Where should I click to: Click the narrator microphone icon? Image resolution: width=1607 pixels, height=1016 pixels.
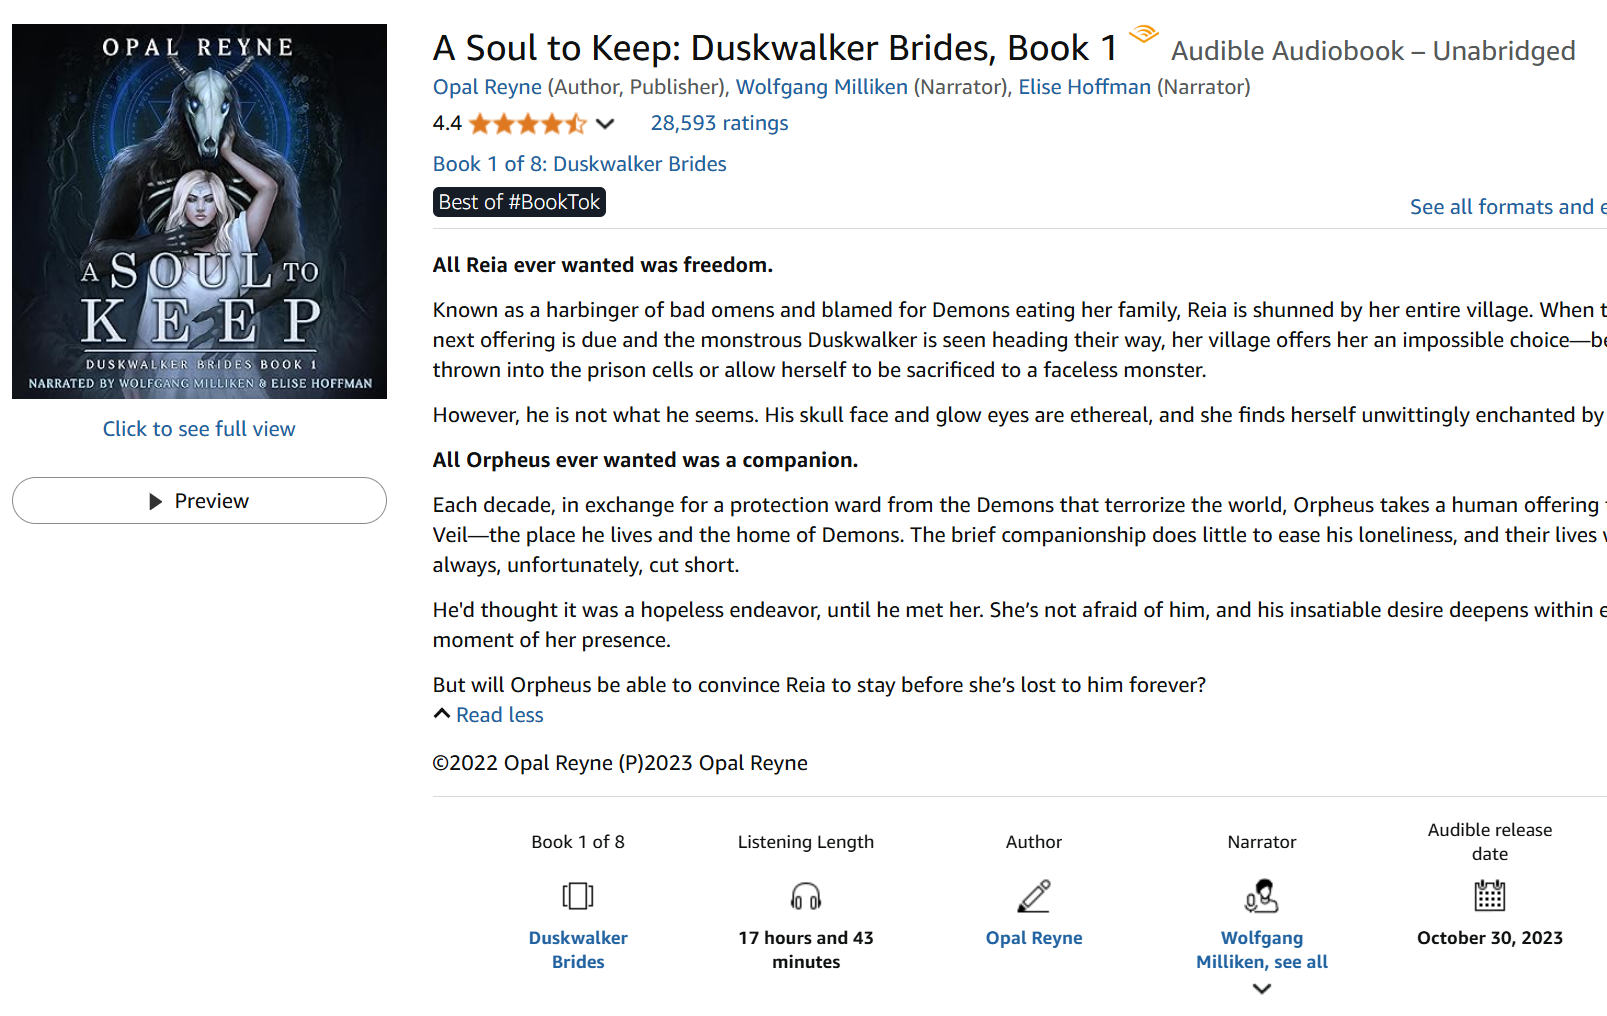coord(1262,896)
